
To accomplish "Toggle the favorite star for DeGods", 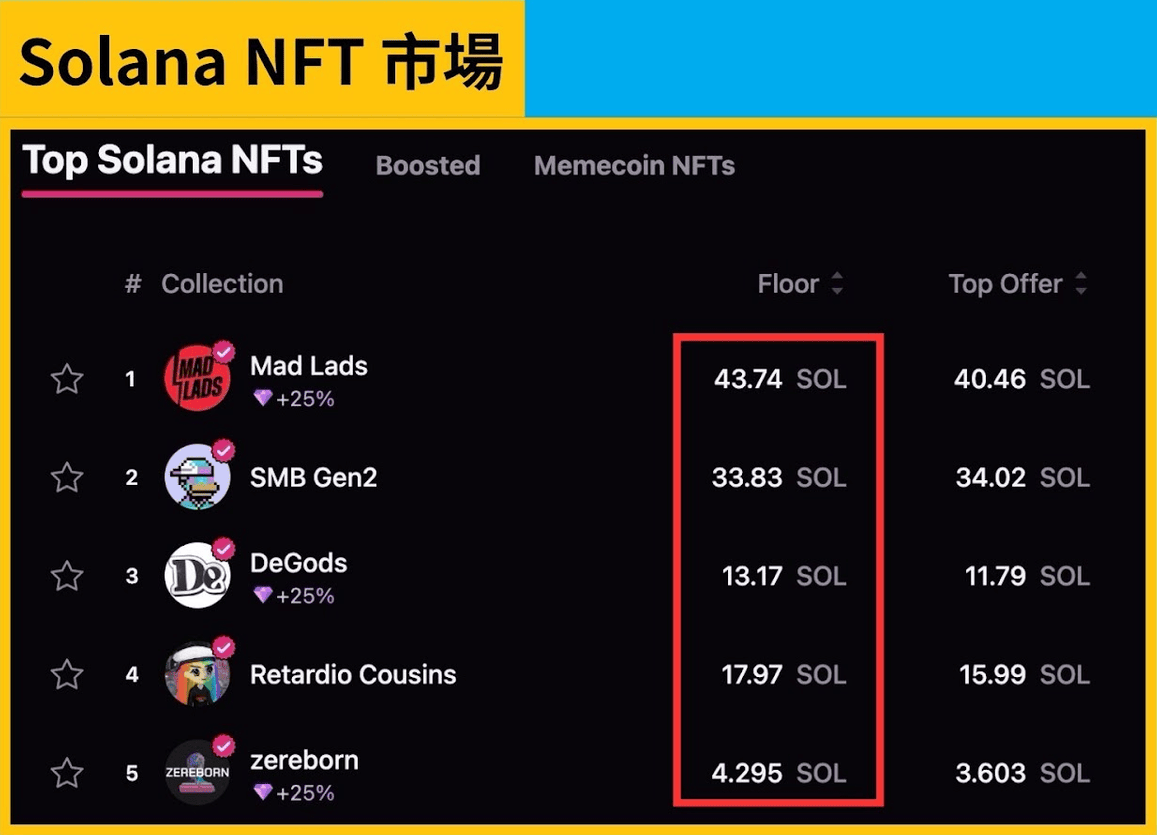I will pyautogui.click(x=66, y=576).
